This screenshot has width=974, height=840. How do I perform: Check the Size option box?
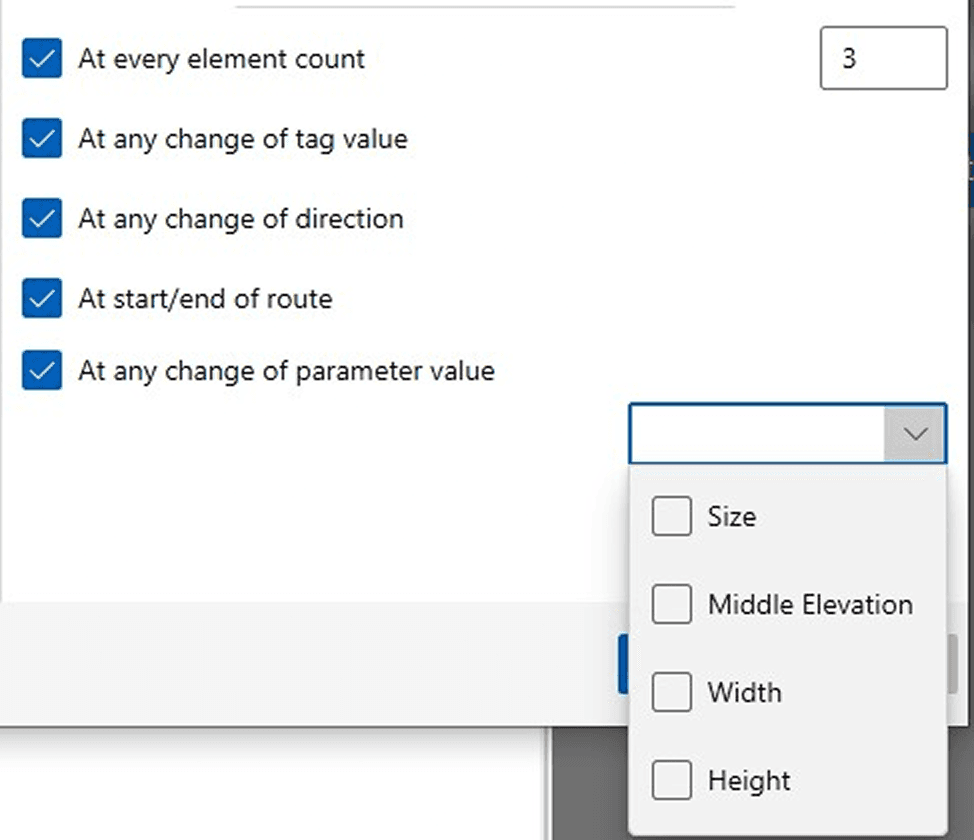pos(671,517)
